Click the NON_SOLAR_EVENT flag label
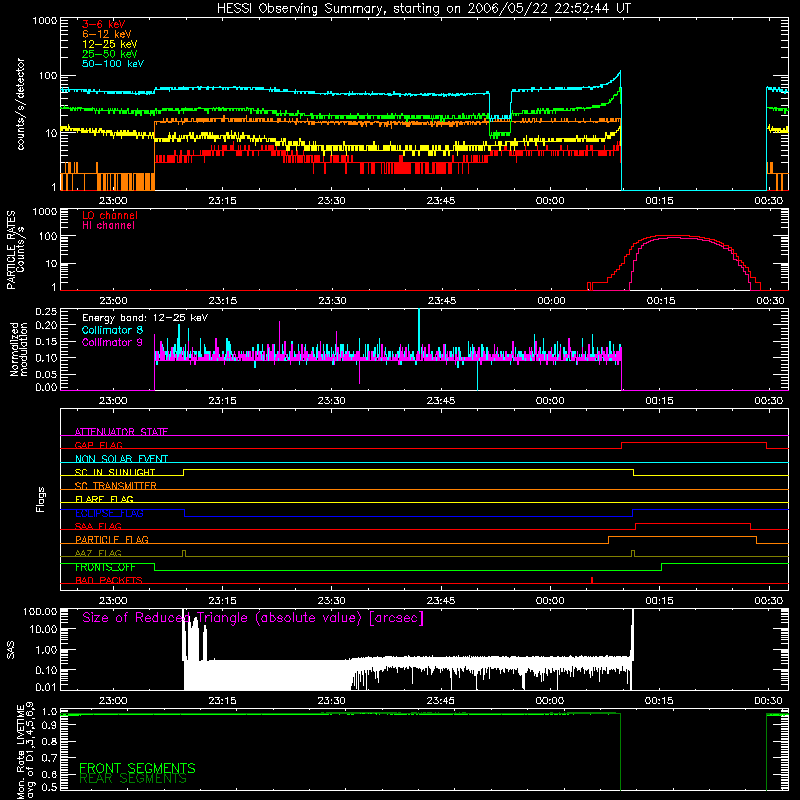This screenshot has height=800, width=800. [121, 459]
